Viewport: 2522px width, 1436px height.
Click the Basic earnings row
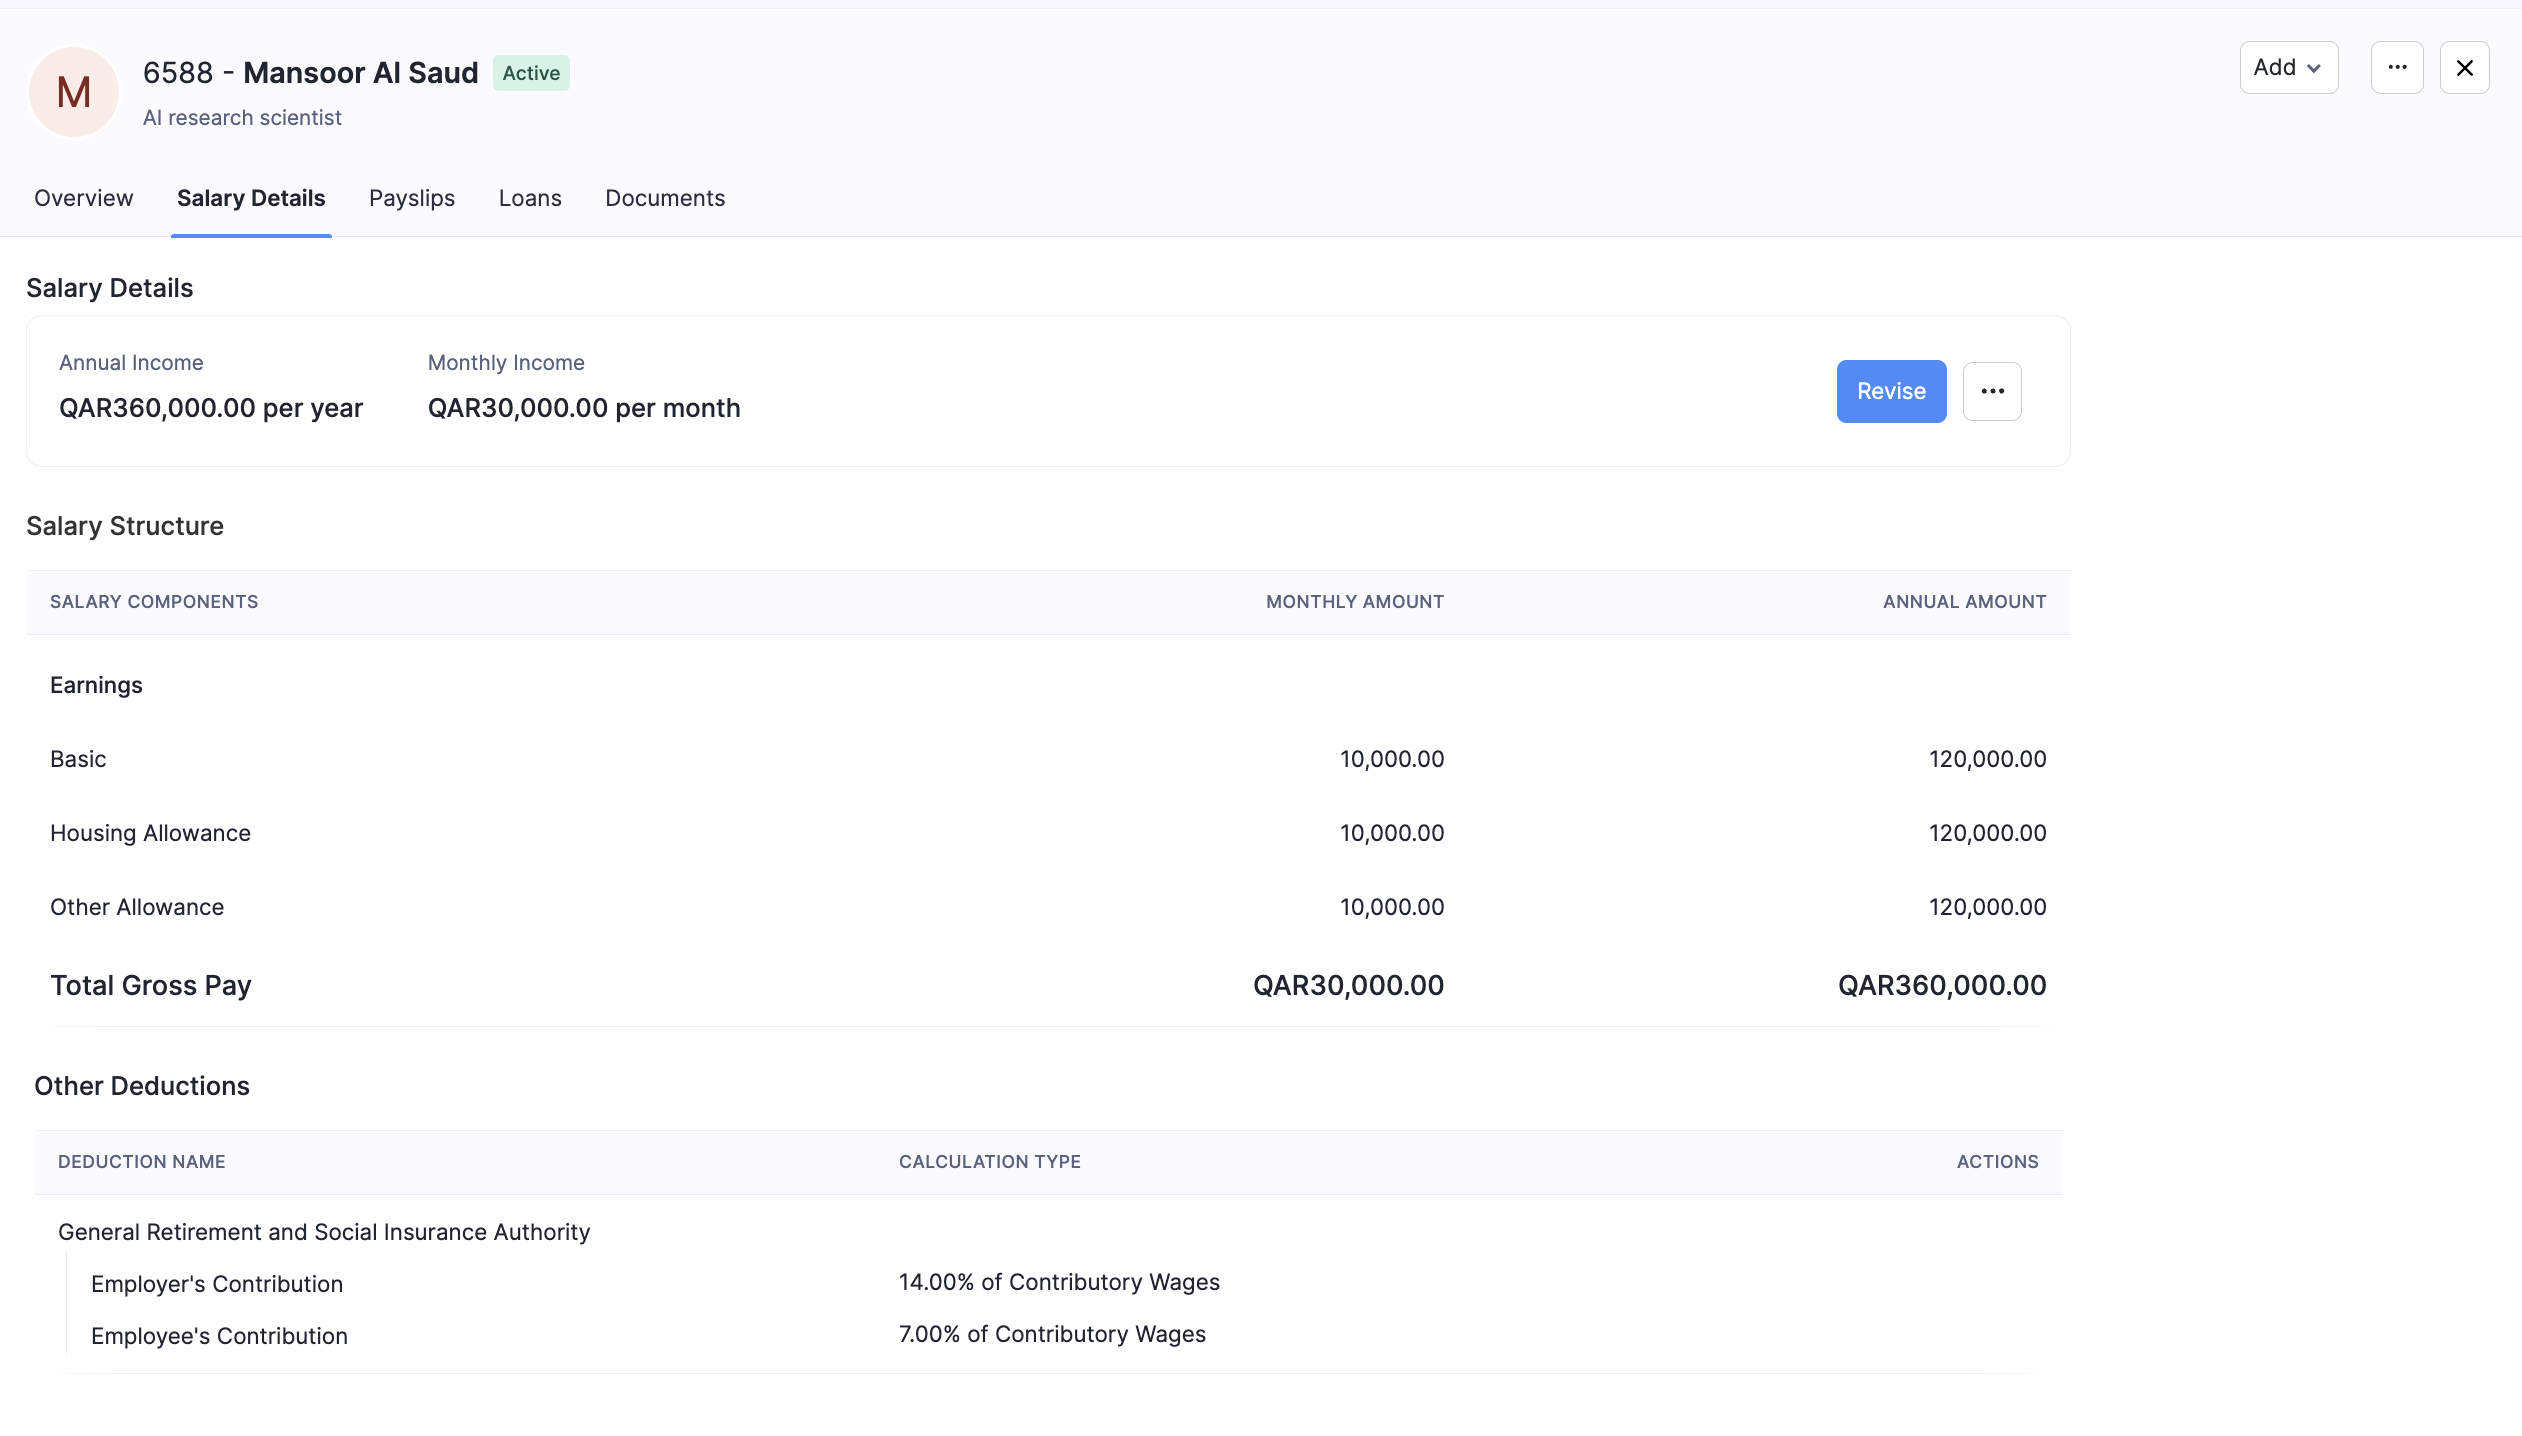(x=78, y=759)
